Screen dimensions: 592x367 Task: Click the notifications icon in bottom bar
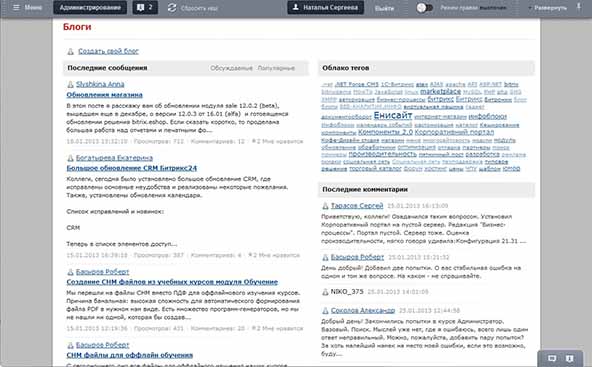570,358
